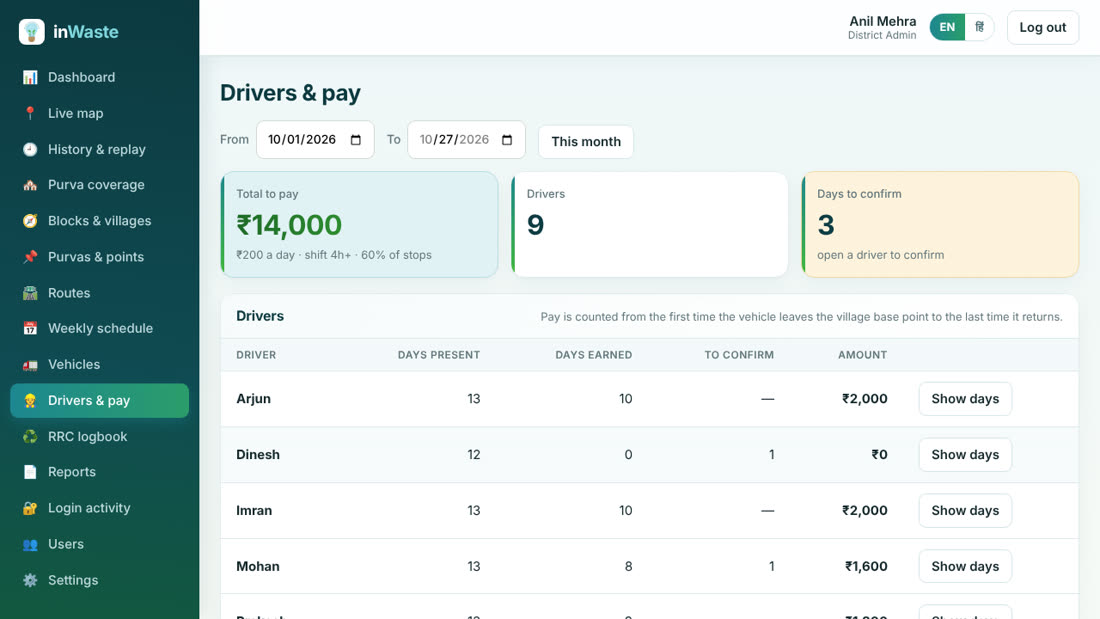Click the Purvas & points pushpin icon

(30, 257)
